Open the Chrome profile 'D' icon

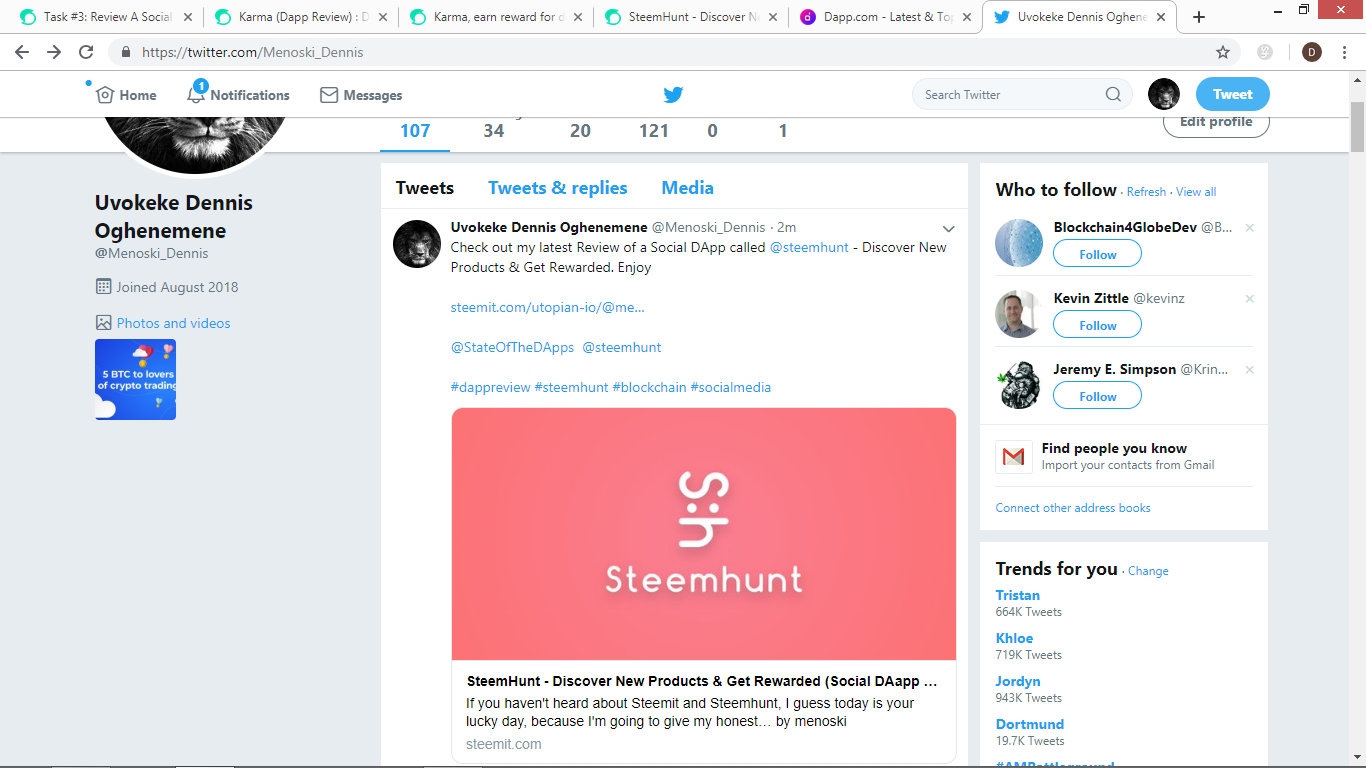click(x=1312, y=52)
